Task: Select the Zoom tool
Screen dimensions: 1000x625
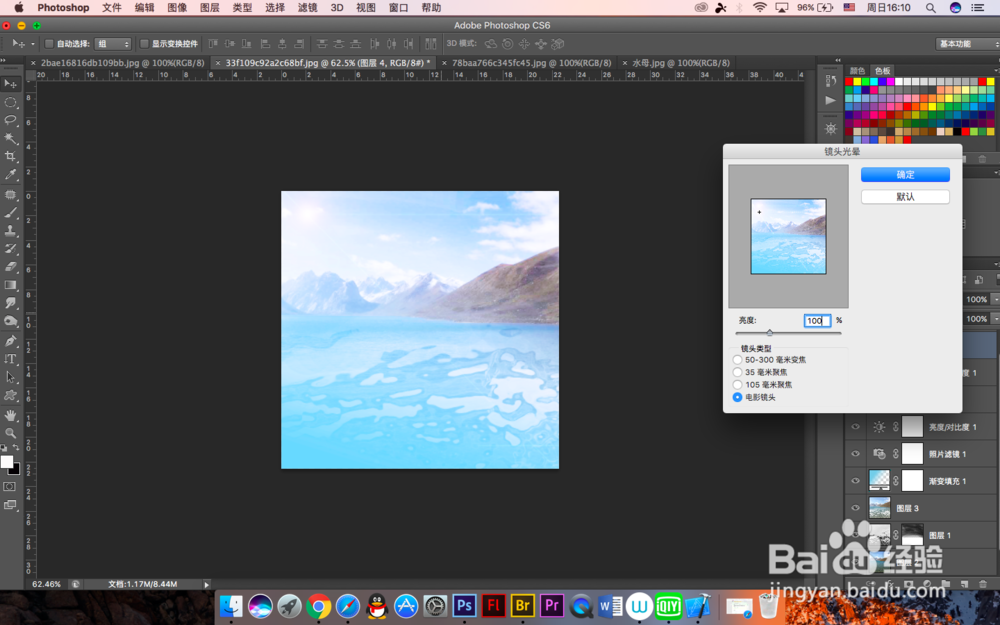Action: click(x=10, y=433)
